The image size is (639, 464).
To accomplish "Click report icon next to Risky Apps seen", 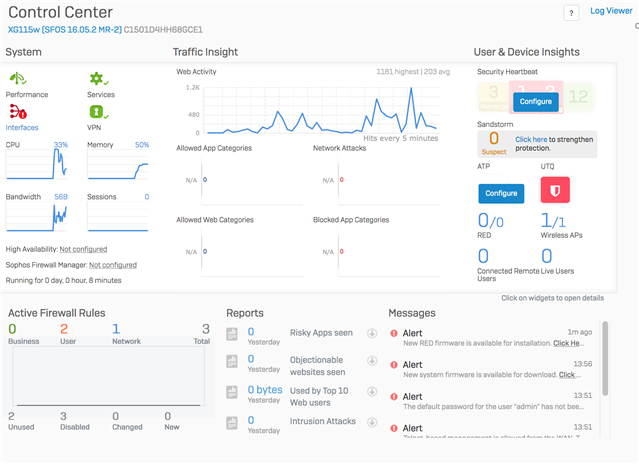I will [232, 334].
